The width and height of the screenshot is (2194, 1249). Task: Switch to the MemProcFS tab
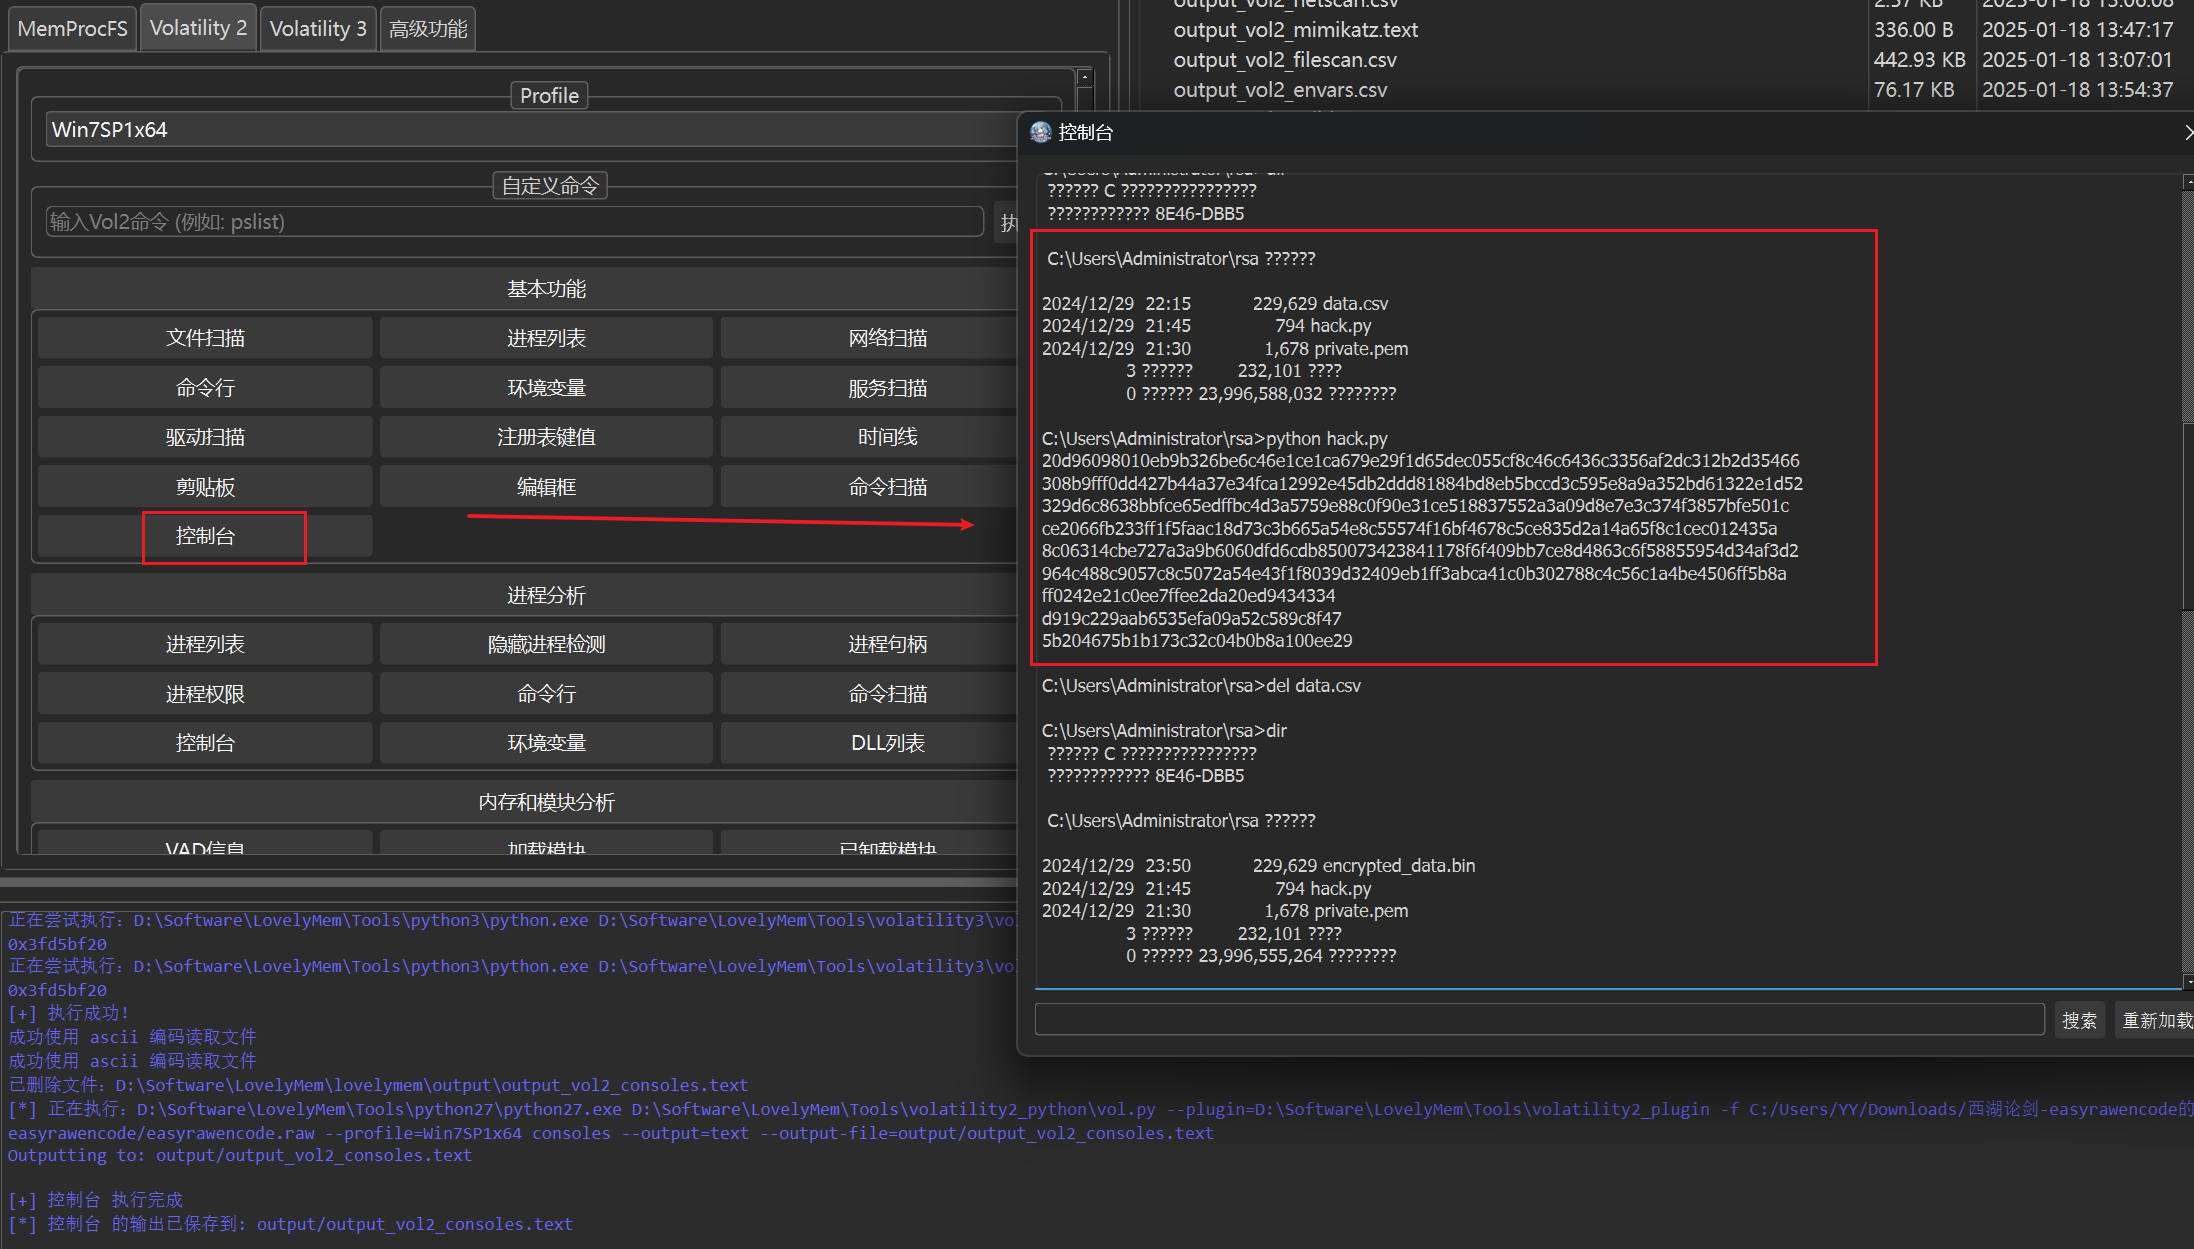click(x=72, y=28)
